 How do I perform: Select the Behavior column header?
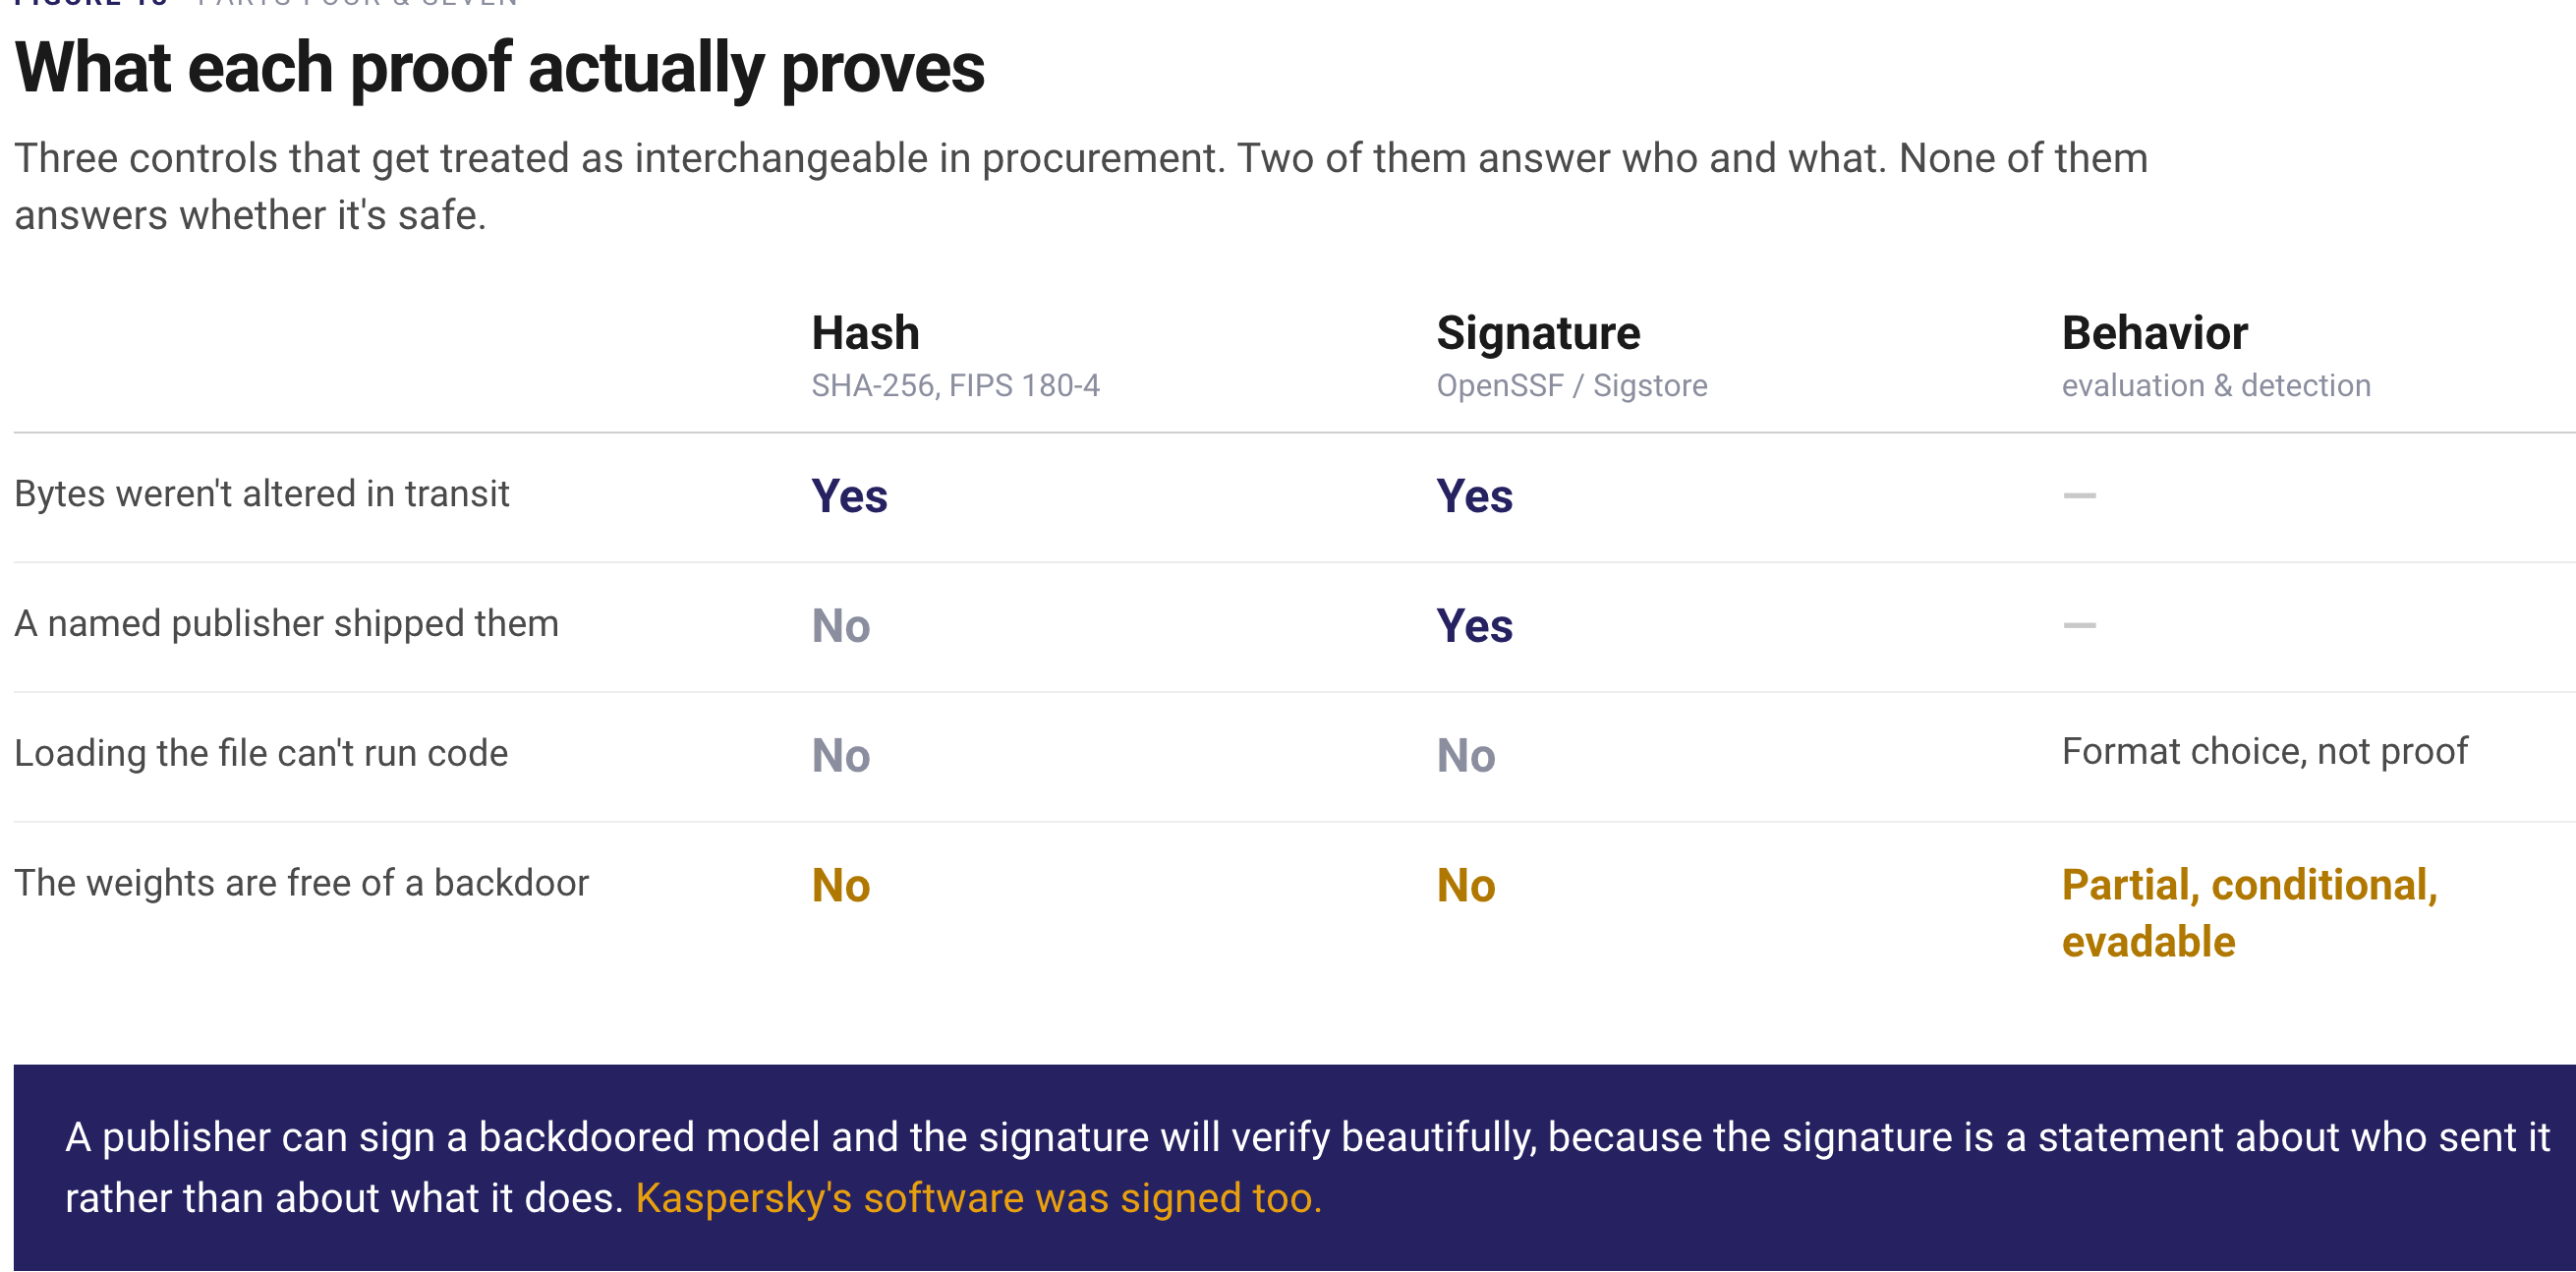[x=2154, y=333]
